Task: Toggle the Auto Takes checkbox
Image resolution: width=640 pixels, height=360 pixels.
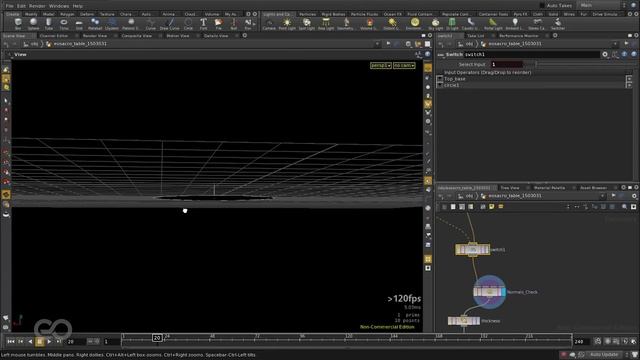Action: pyautogui.click(x=542, y=5)
